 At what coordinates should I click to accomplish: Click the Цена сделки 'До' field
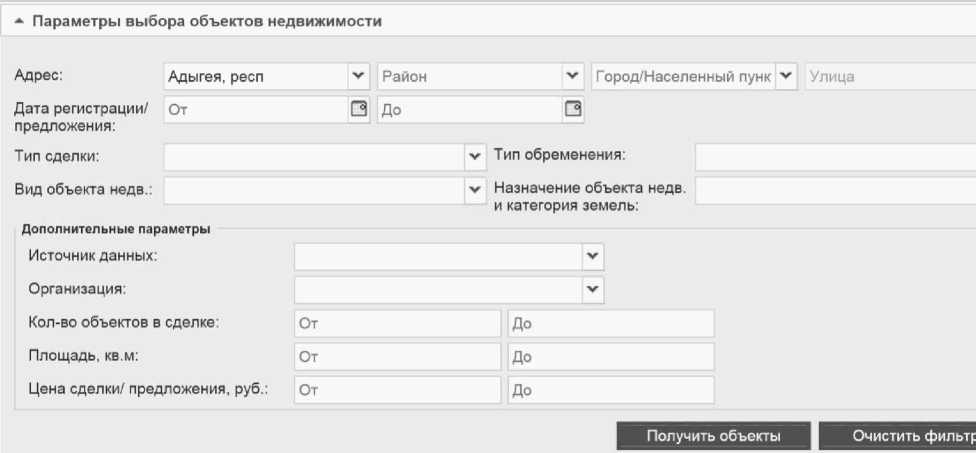tap(610, 389)
